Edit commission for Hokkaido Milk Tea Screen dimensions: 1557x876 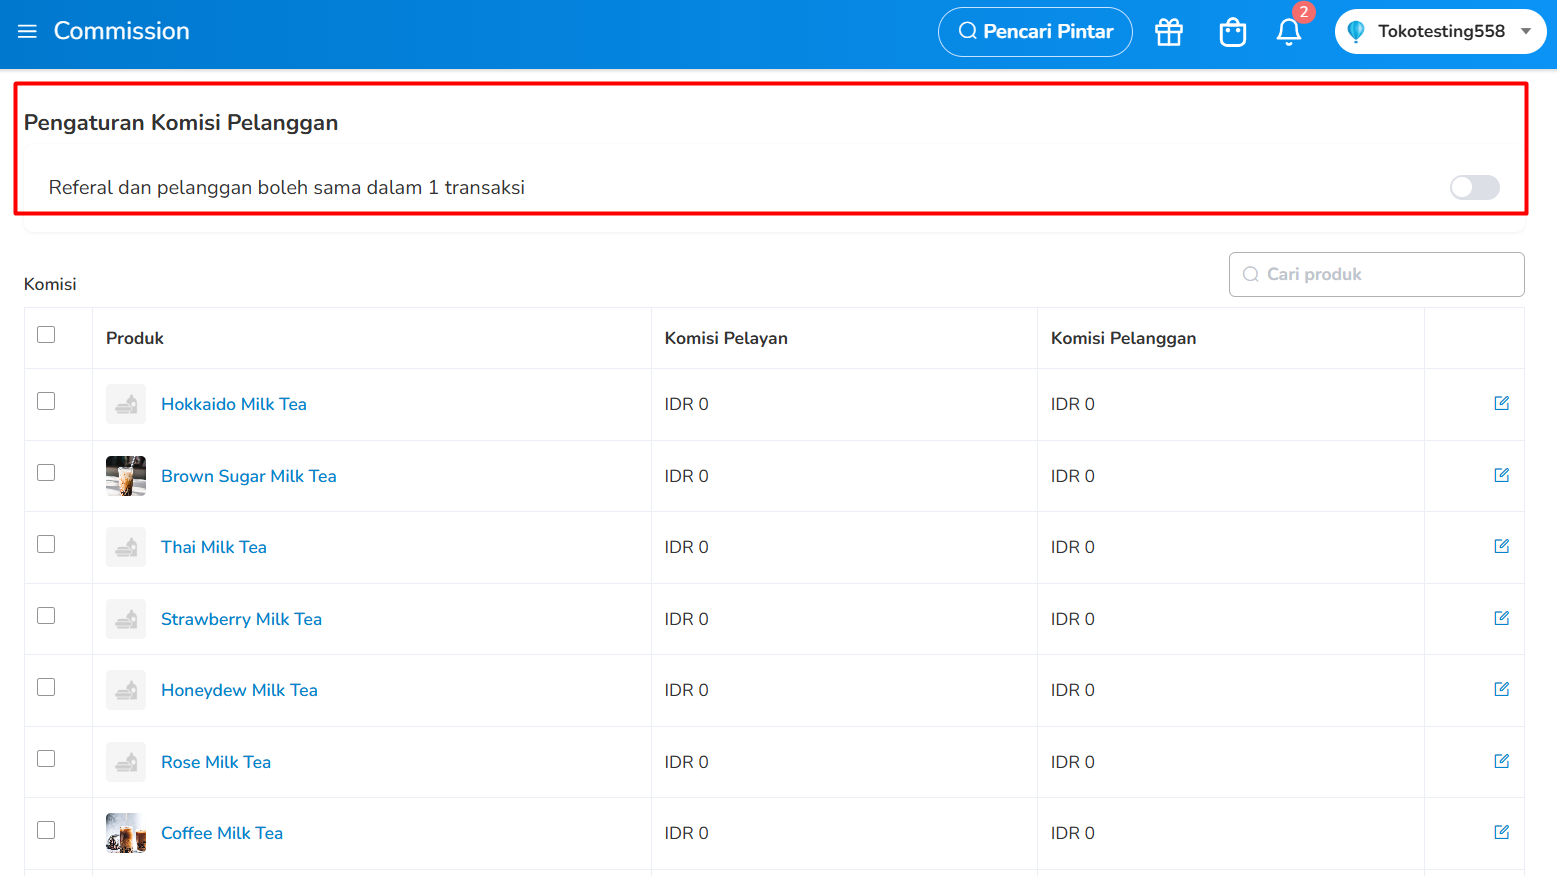(x=1502, y=403)
